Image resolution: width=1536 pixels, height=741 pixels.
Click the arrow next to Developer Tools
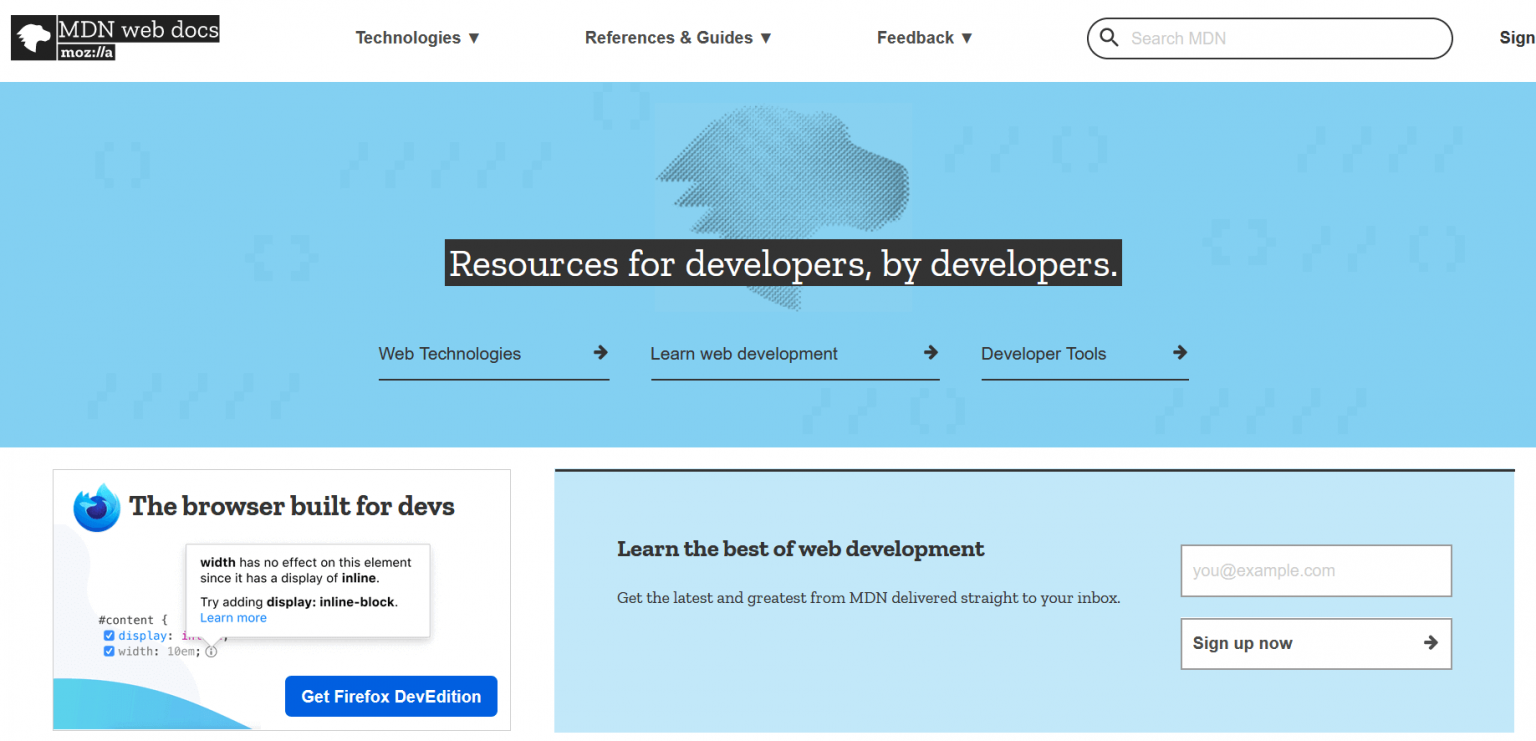1180,352
